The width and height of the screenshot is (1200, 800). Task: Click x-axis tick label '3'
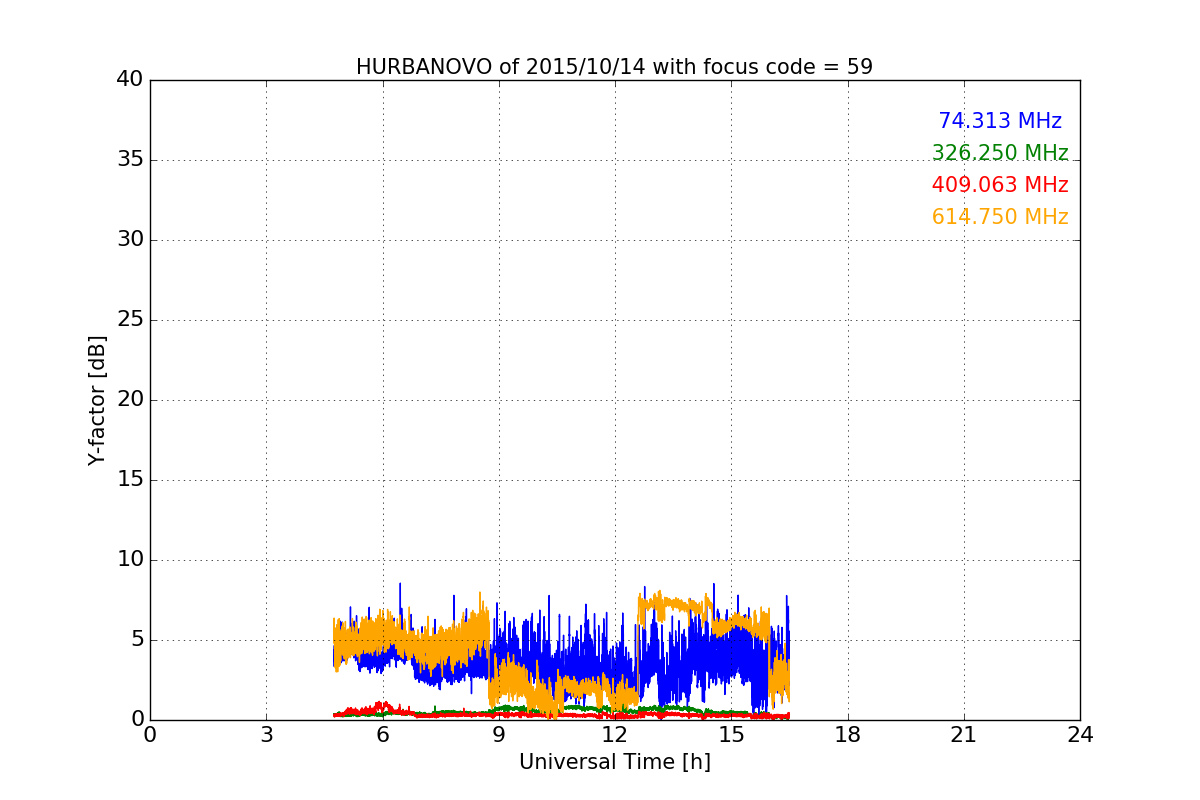click(x=266, y=735)
